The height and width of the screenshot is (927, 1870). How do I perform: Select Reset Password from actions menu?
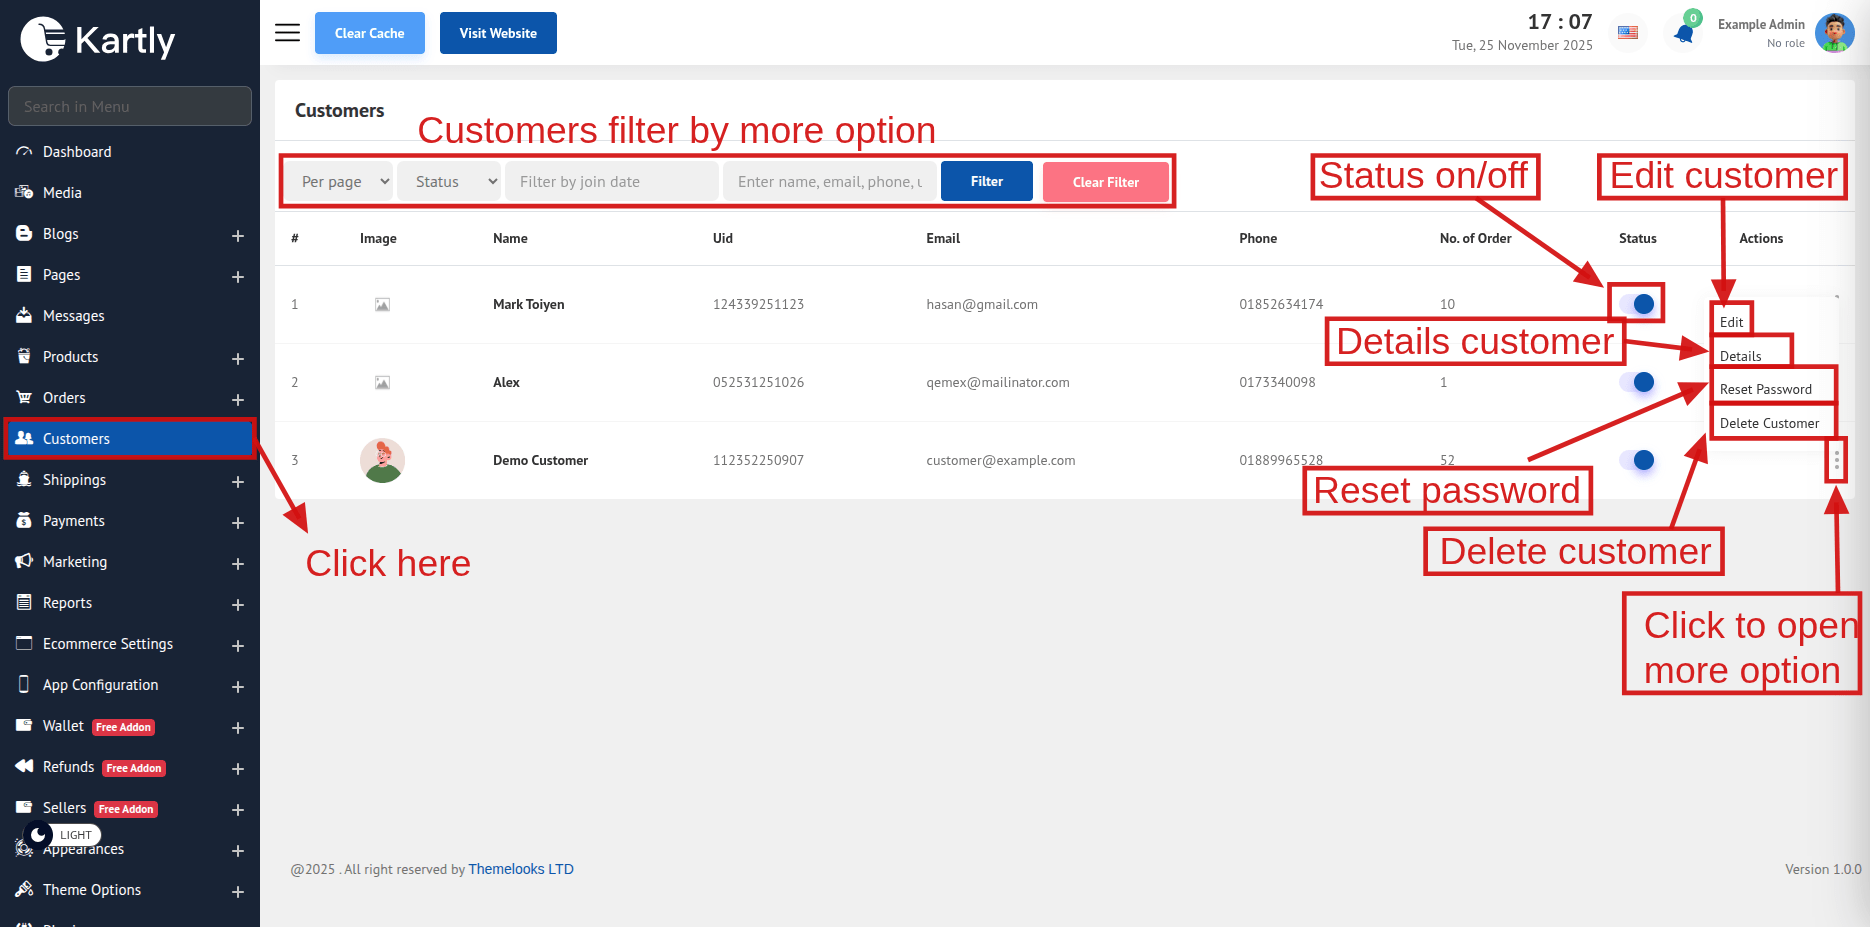1765,389
